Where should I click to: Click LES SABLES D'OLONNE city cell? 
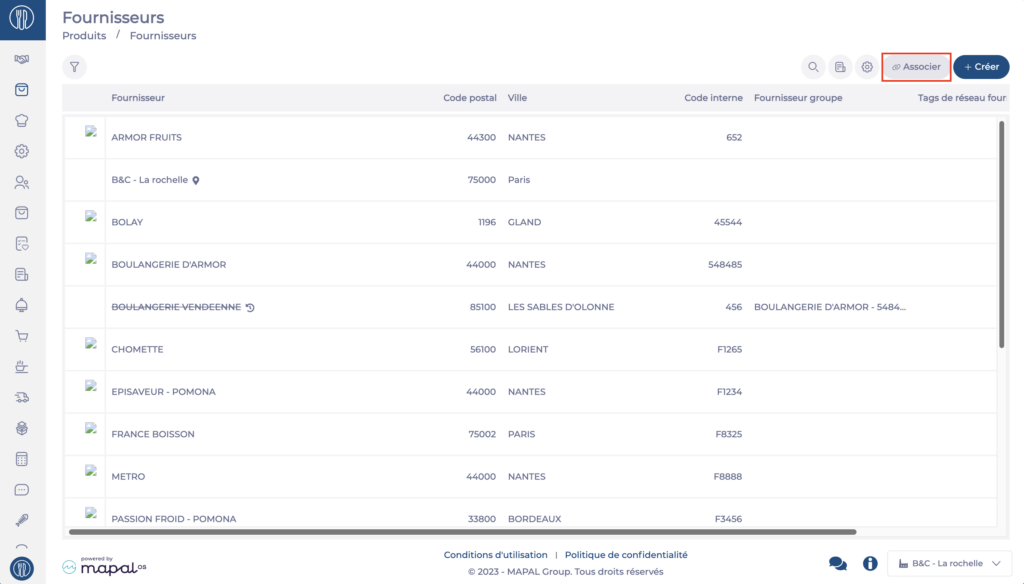[561, 307]
